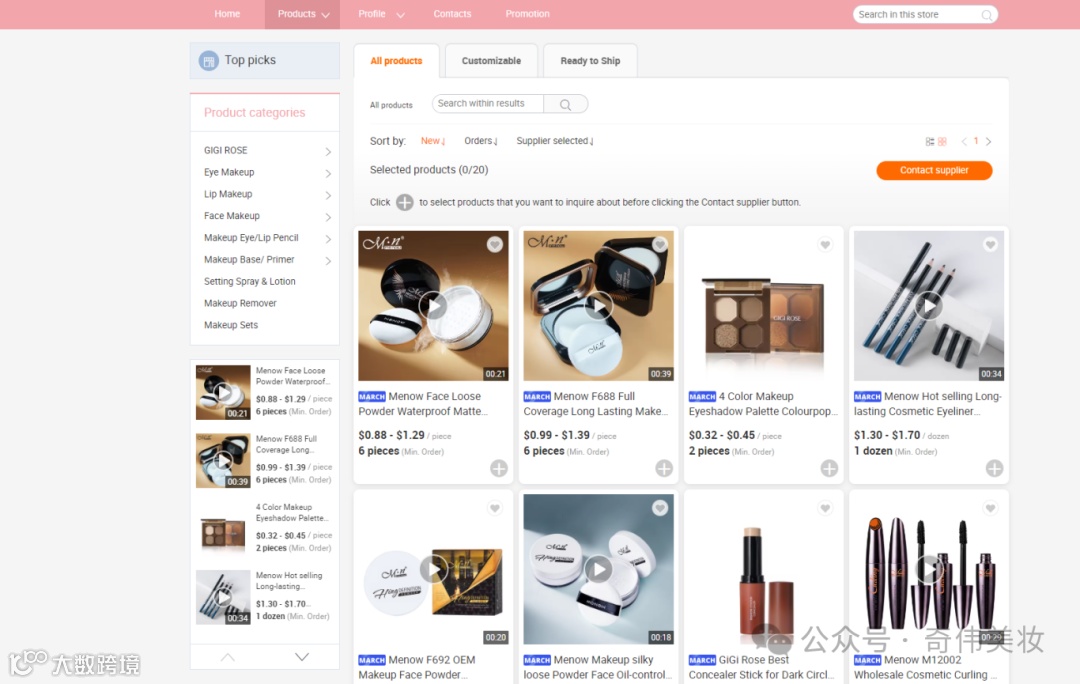Expand GIGI ROSE category
The image size is (1080, 684).
tap(328, 152)
